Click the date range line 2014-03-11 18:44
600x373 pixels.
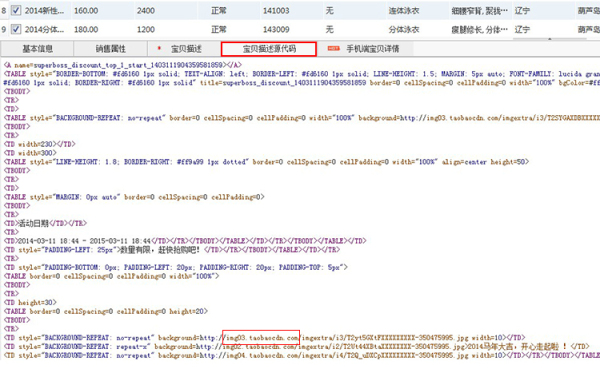185,241
